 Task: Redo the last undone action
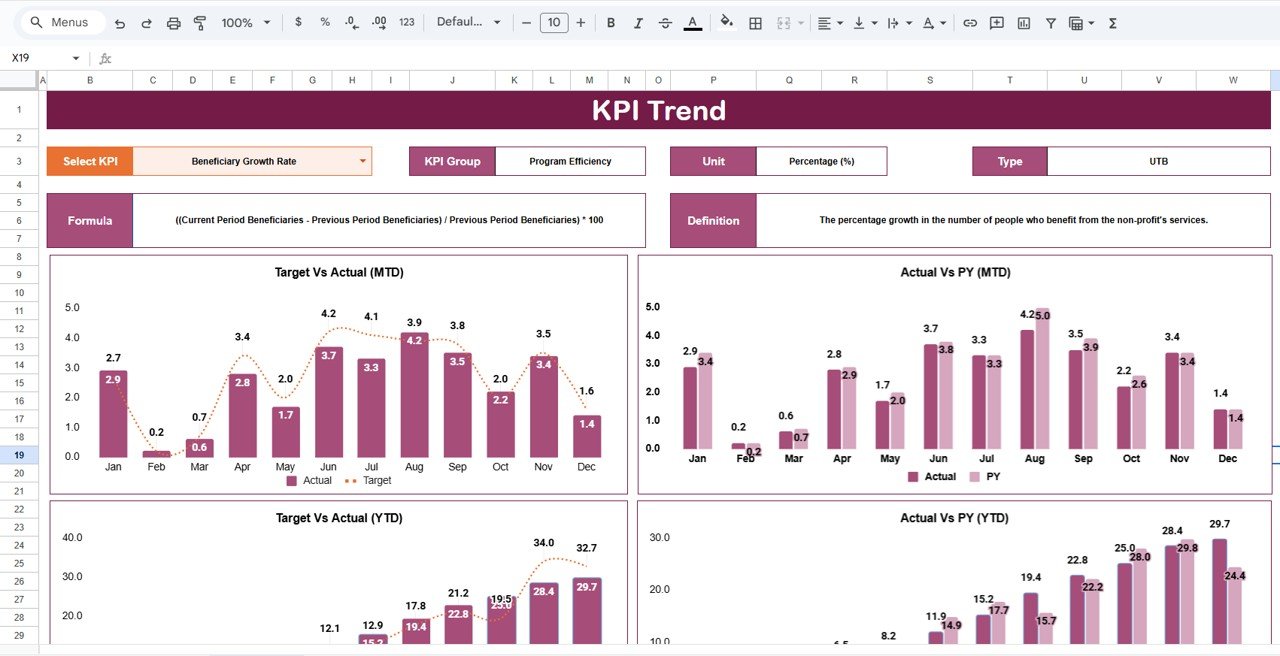click(x=146, y=21)
